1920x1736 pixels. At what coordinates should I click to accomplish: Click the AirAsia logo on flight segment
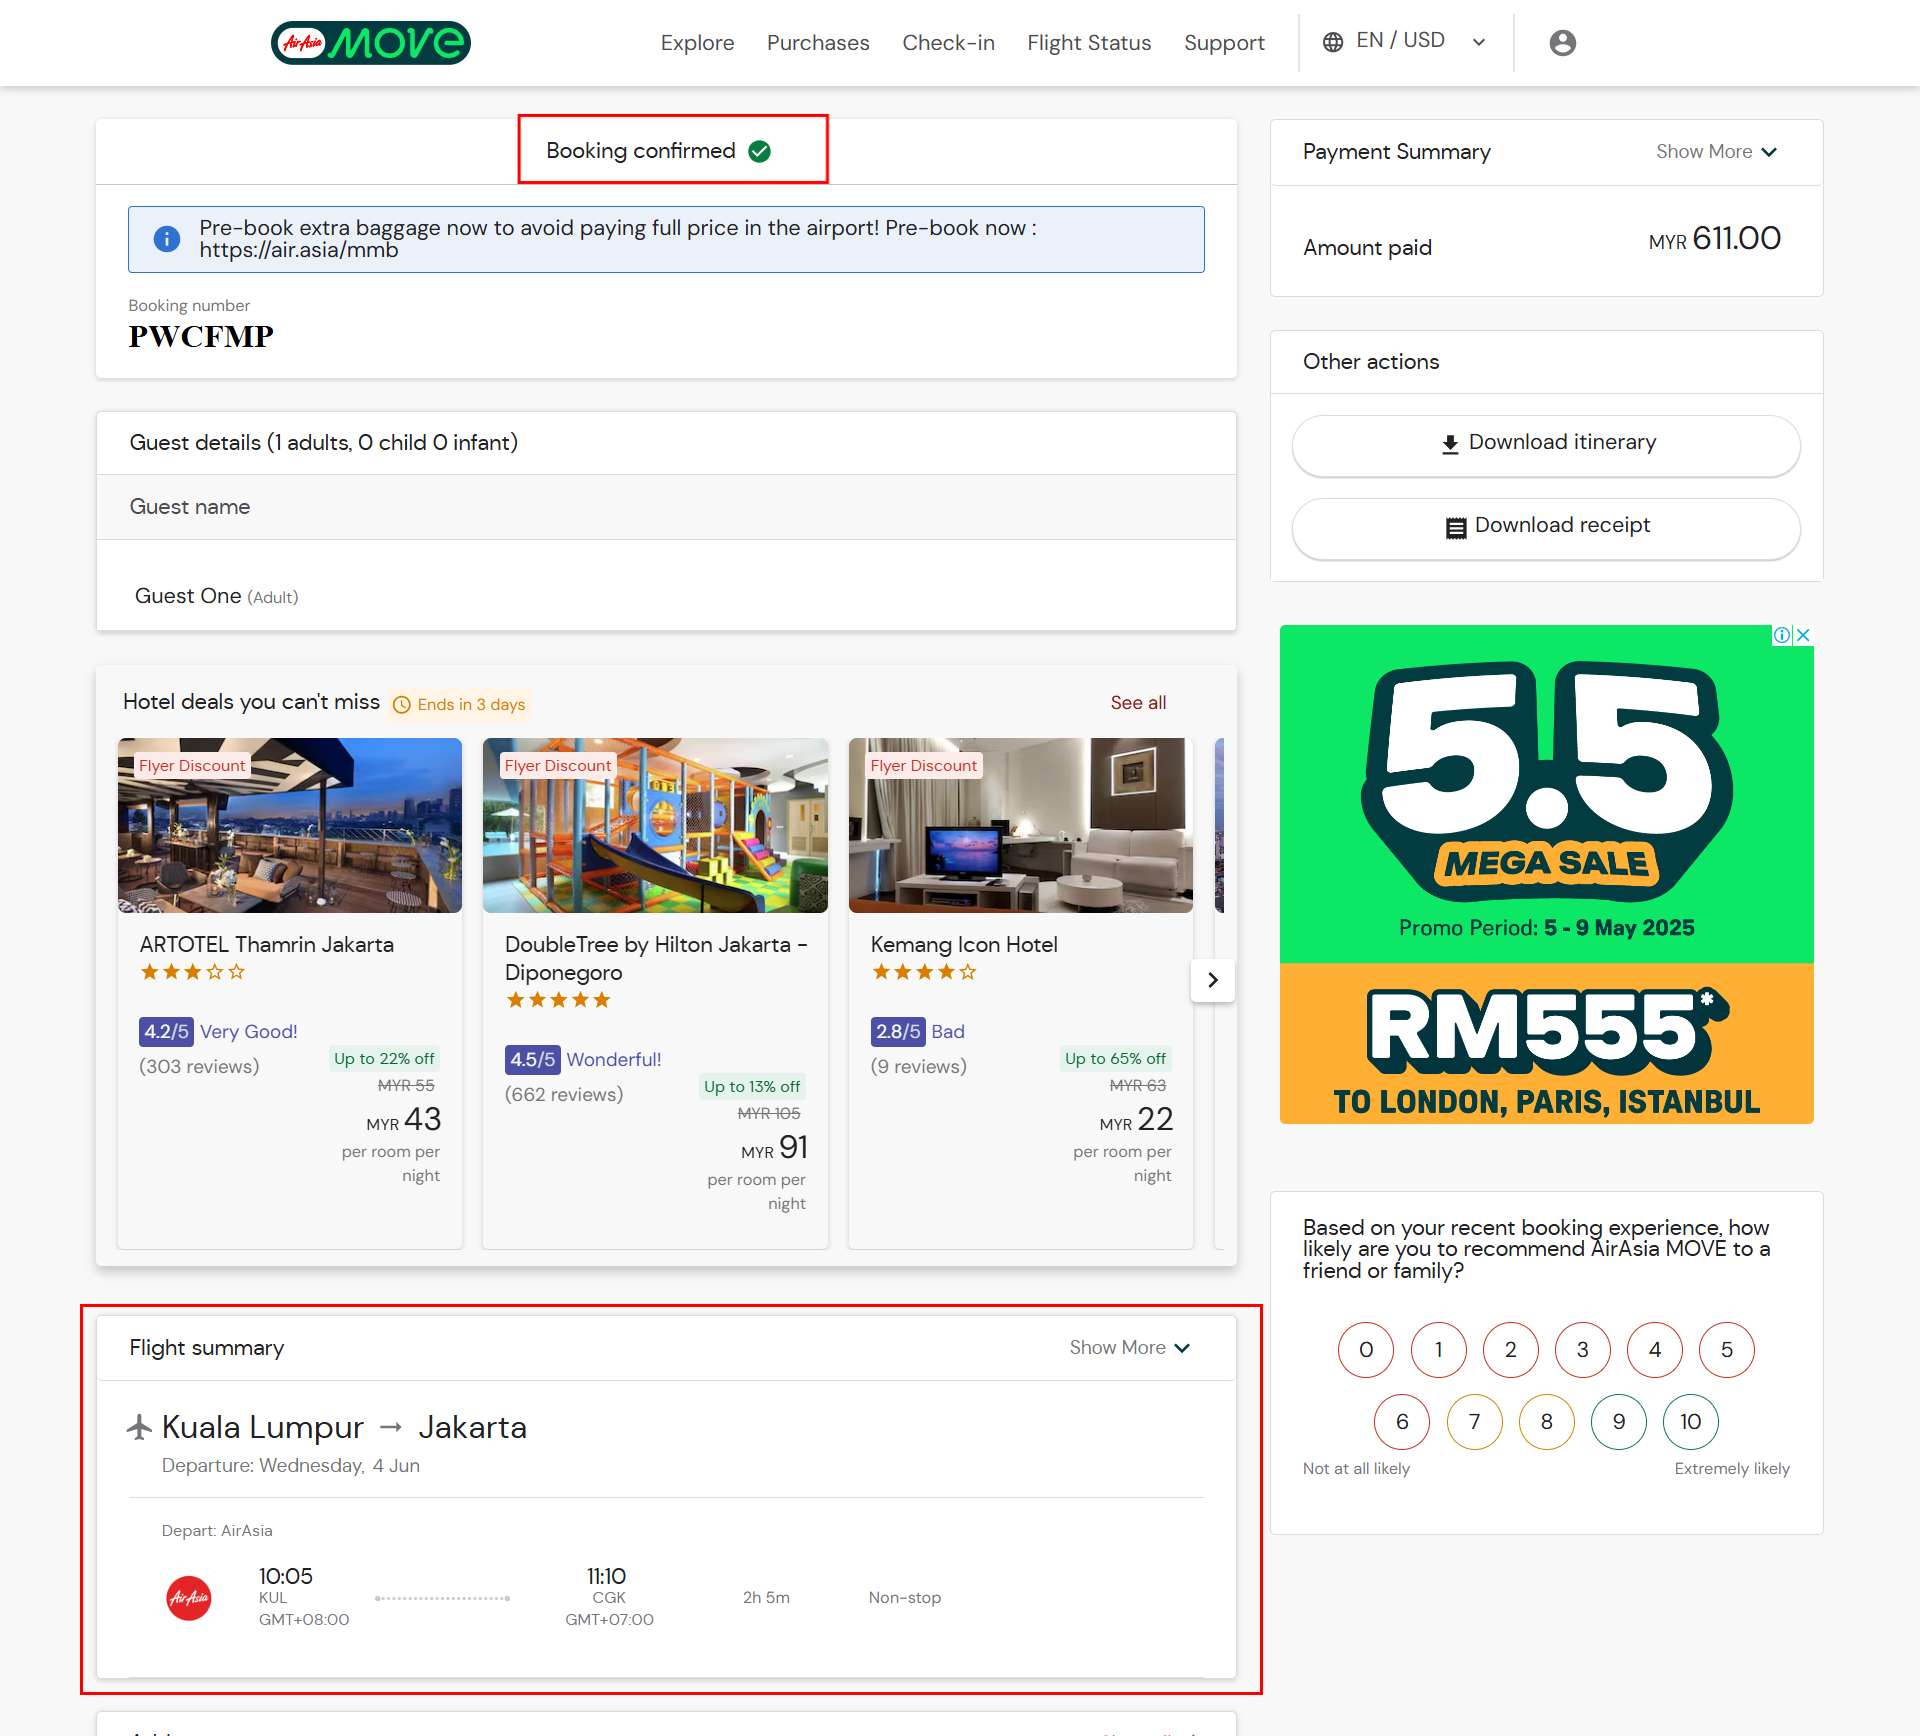tap(189, 1598)
